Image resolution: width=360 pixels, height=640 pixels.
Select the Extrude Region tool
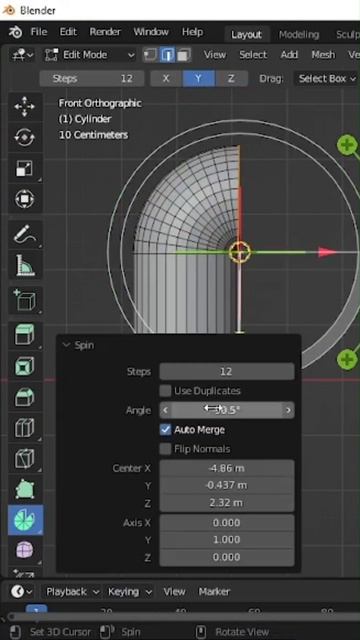[x=25, y=336]
